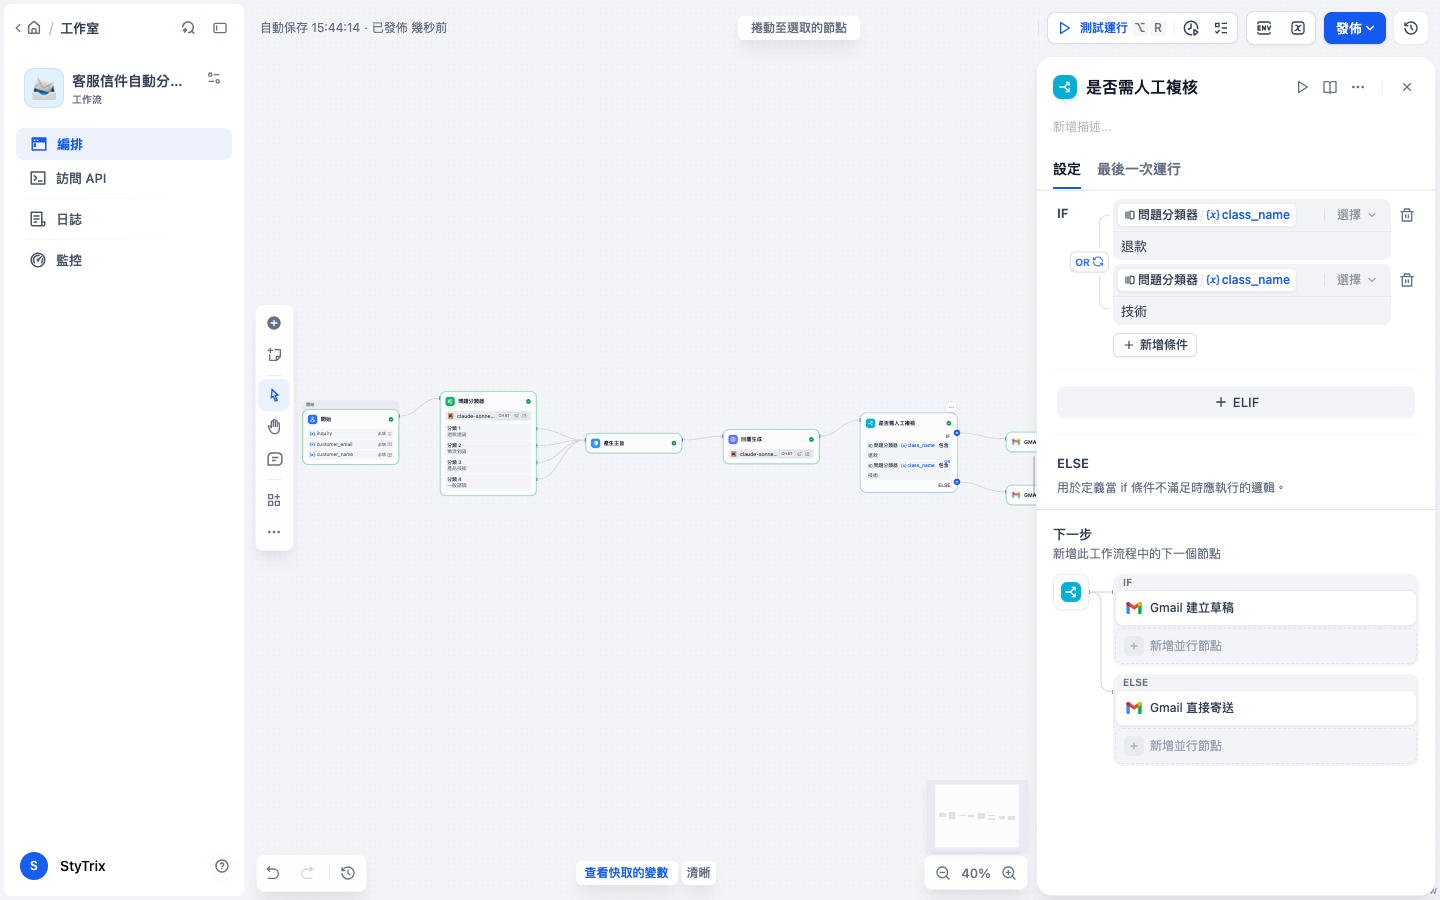Open change history clock icon at bottom
This screenshot has width=1440, height=900.
click(348, 873)
